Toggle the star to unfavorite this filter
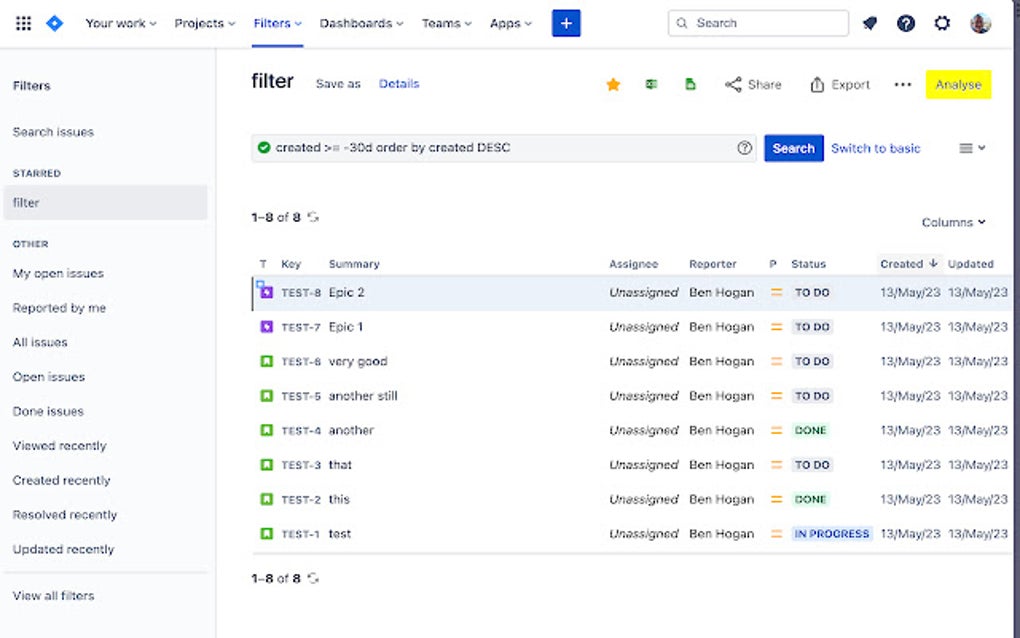The height and width of the screenshot is (638, 1020). (613, 84)
